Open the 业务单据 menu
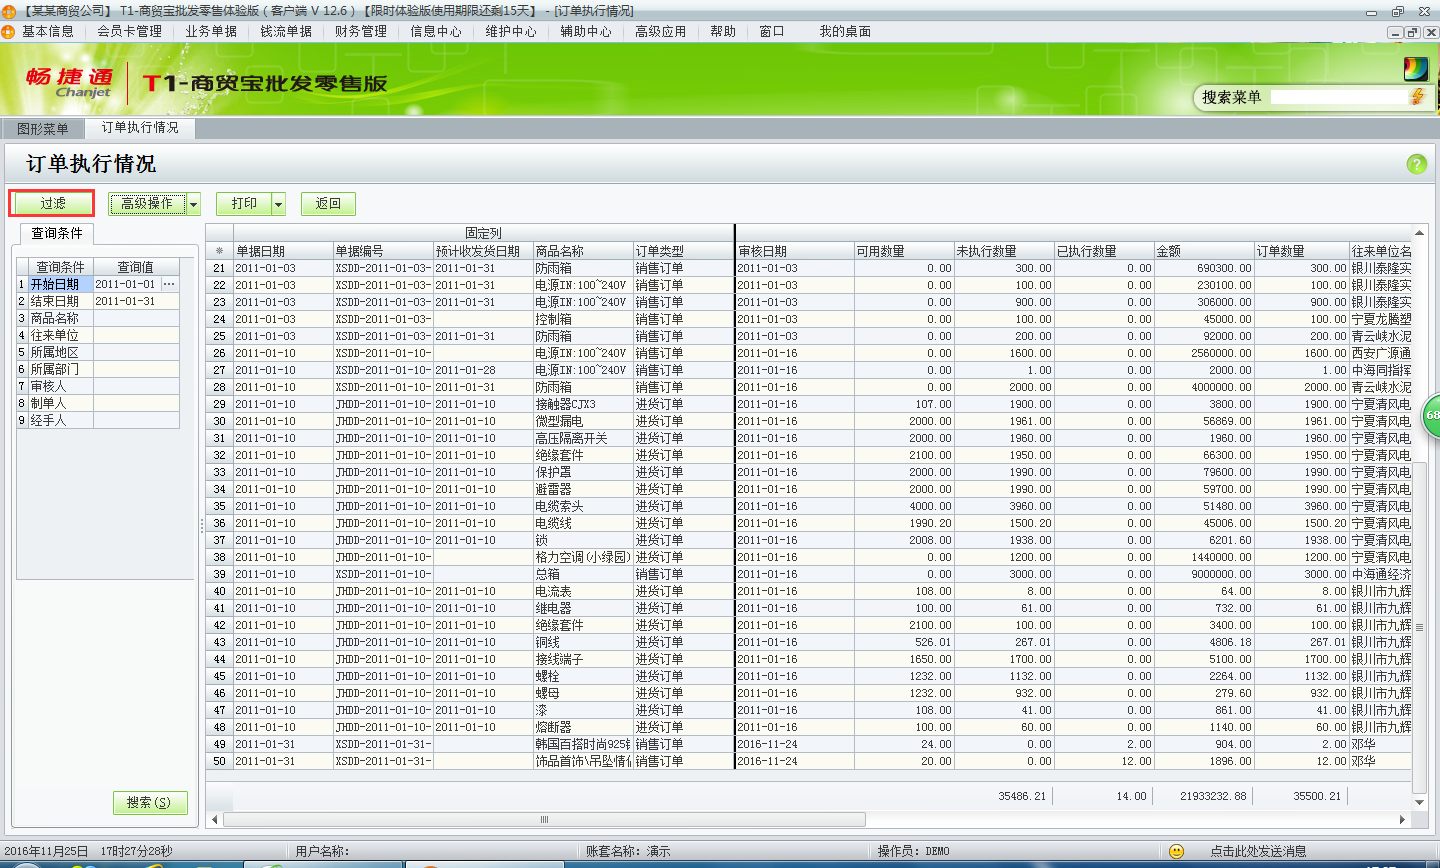Image resolution: width=1440 pixels, height=868 pixels. [x=211, y=32]
